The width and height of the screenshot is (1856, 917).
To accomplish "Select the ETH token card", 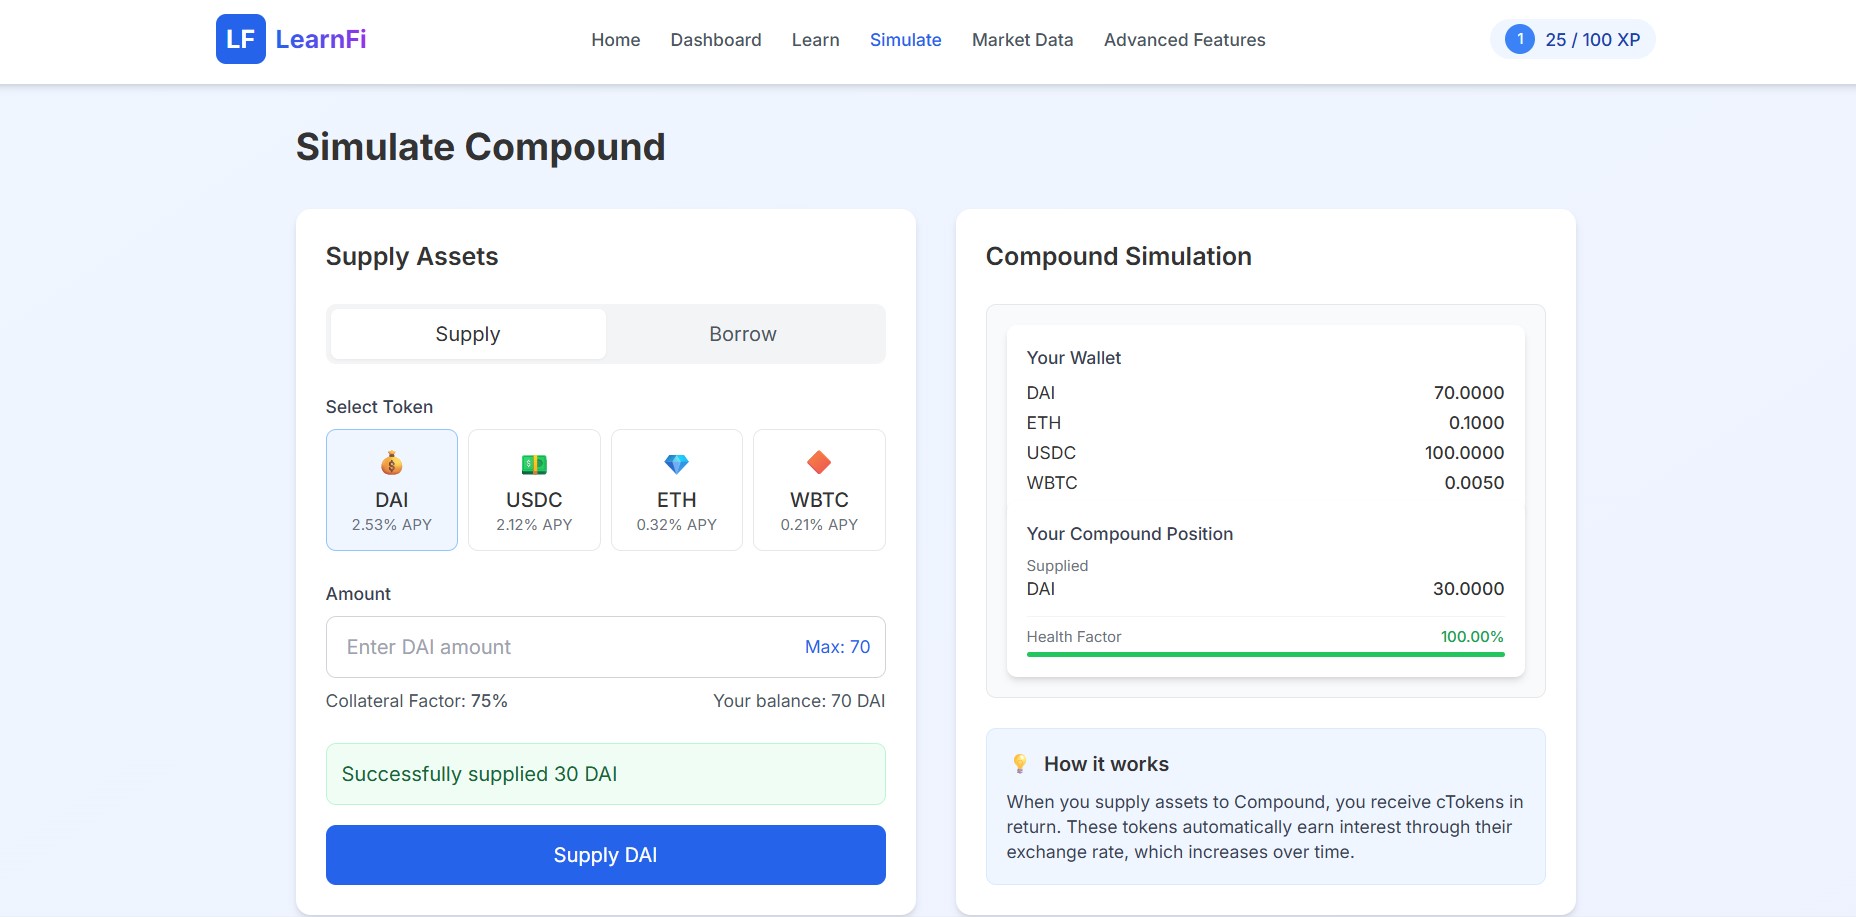I will tap(677, 490).
